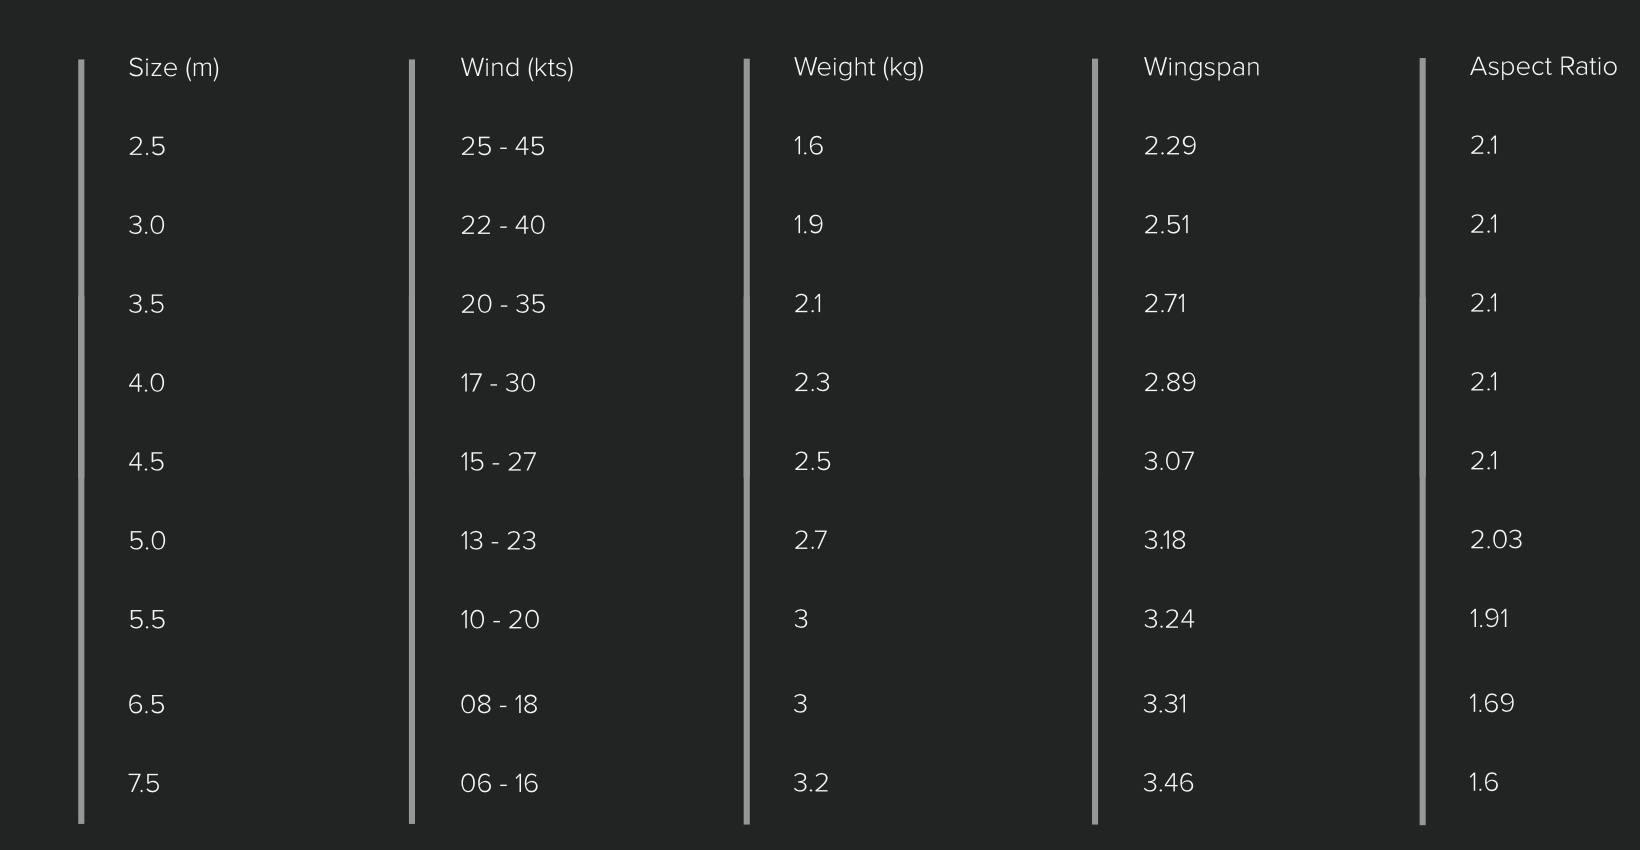Viewport: 1640px width, 850px height.
Task: Select the Weight (kg) column header
Action: (x=858, y=68)
